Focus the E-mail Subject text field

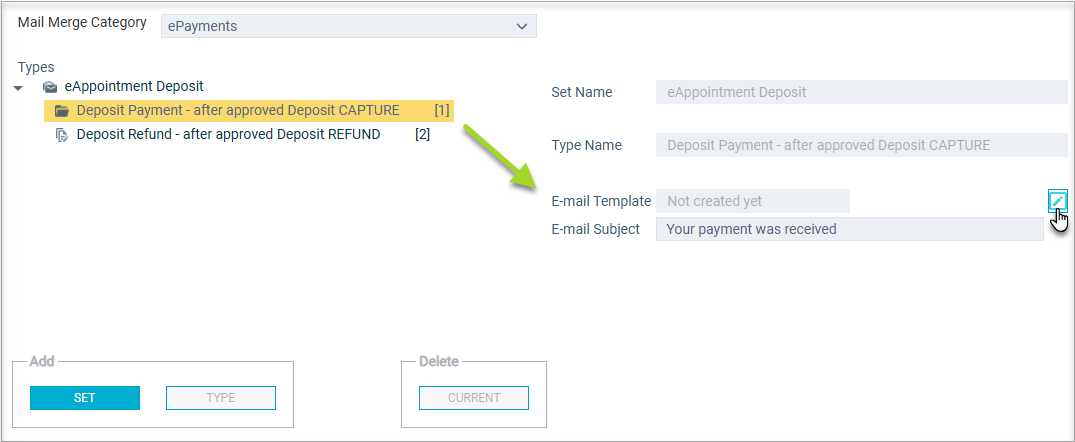pos(849,229)
